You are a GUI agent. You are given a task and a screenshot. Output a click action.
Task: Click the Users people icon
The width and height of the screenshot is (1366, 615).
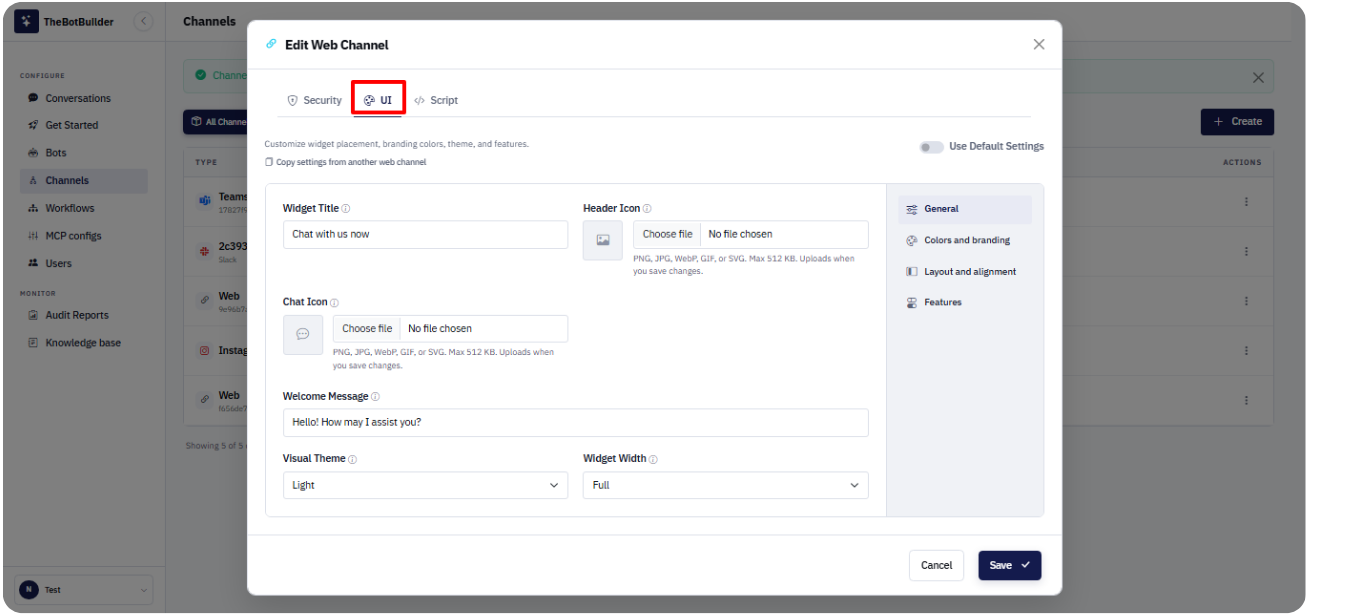point(33,263)
